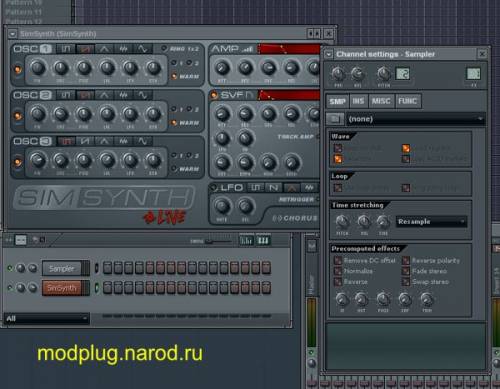
Task: Enable Normalize checkbox
Action: pos(338,271)
